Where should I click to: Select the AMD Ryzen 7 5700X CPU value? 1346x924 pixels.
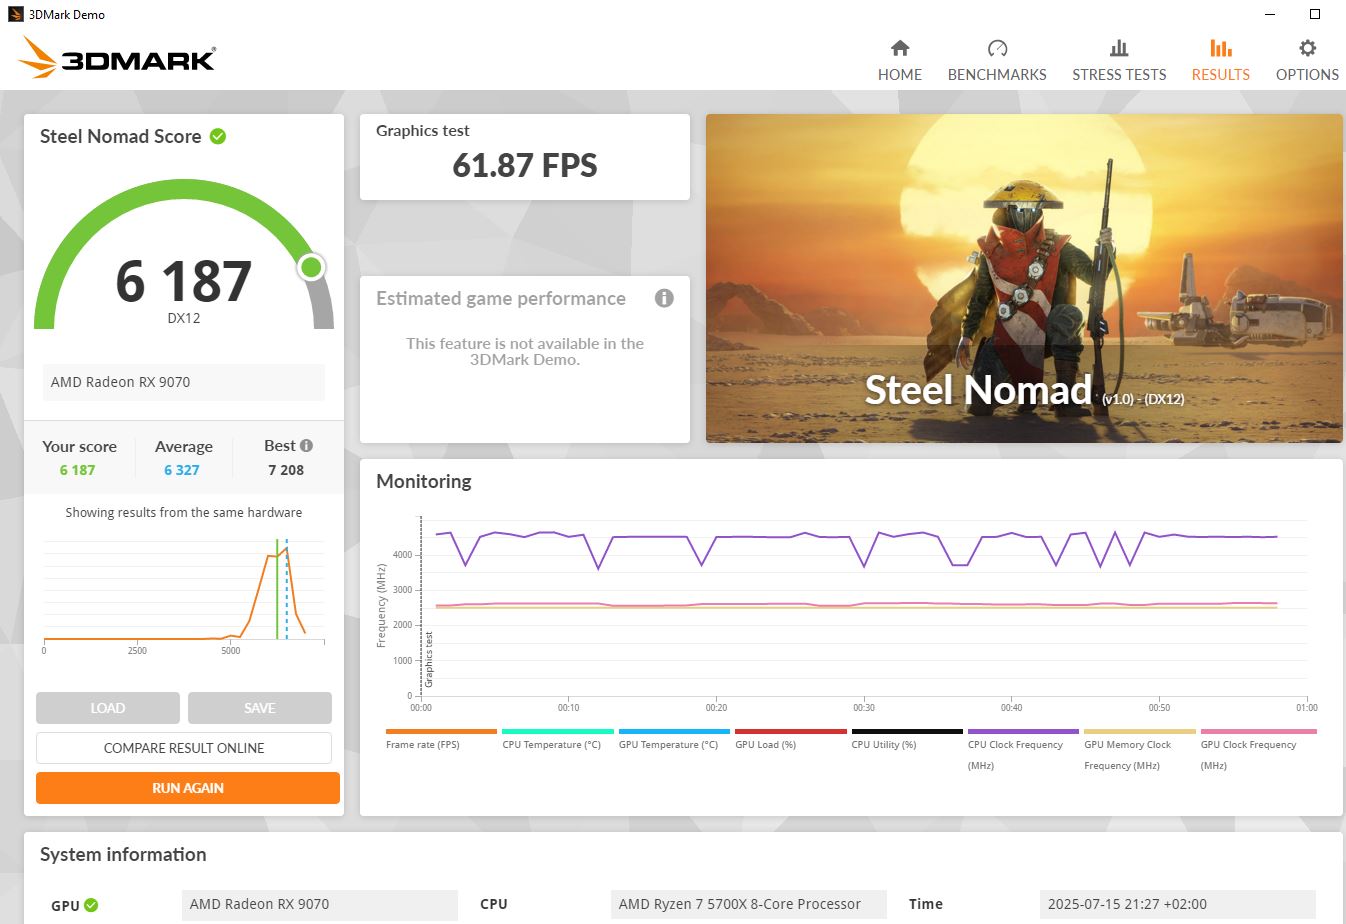(x=749, y=904)
